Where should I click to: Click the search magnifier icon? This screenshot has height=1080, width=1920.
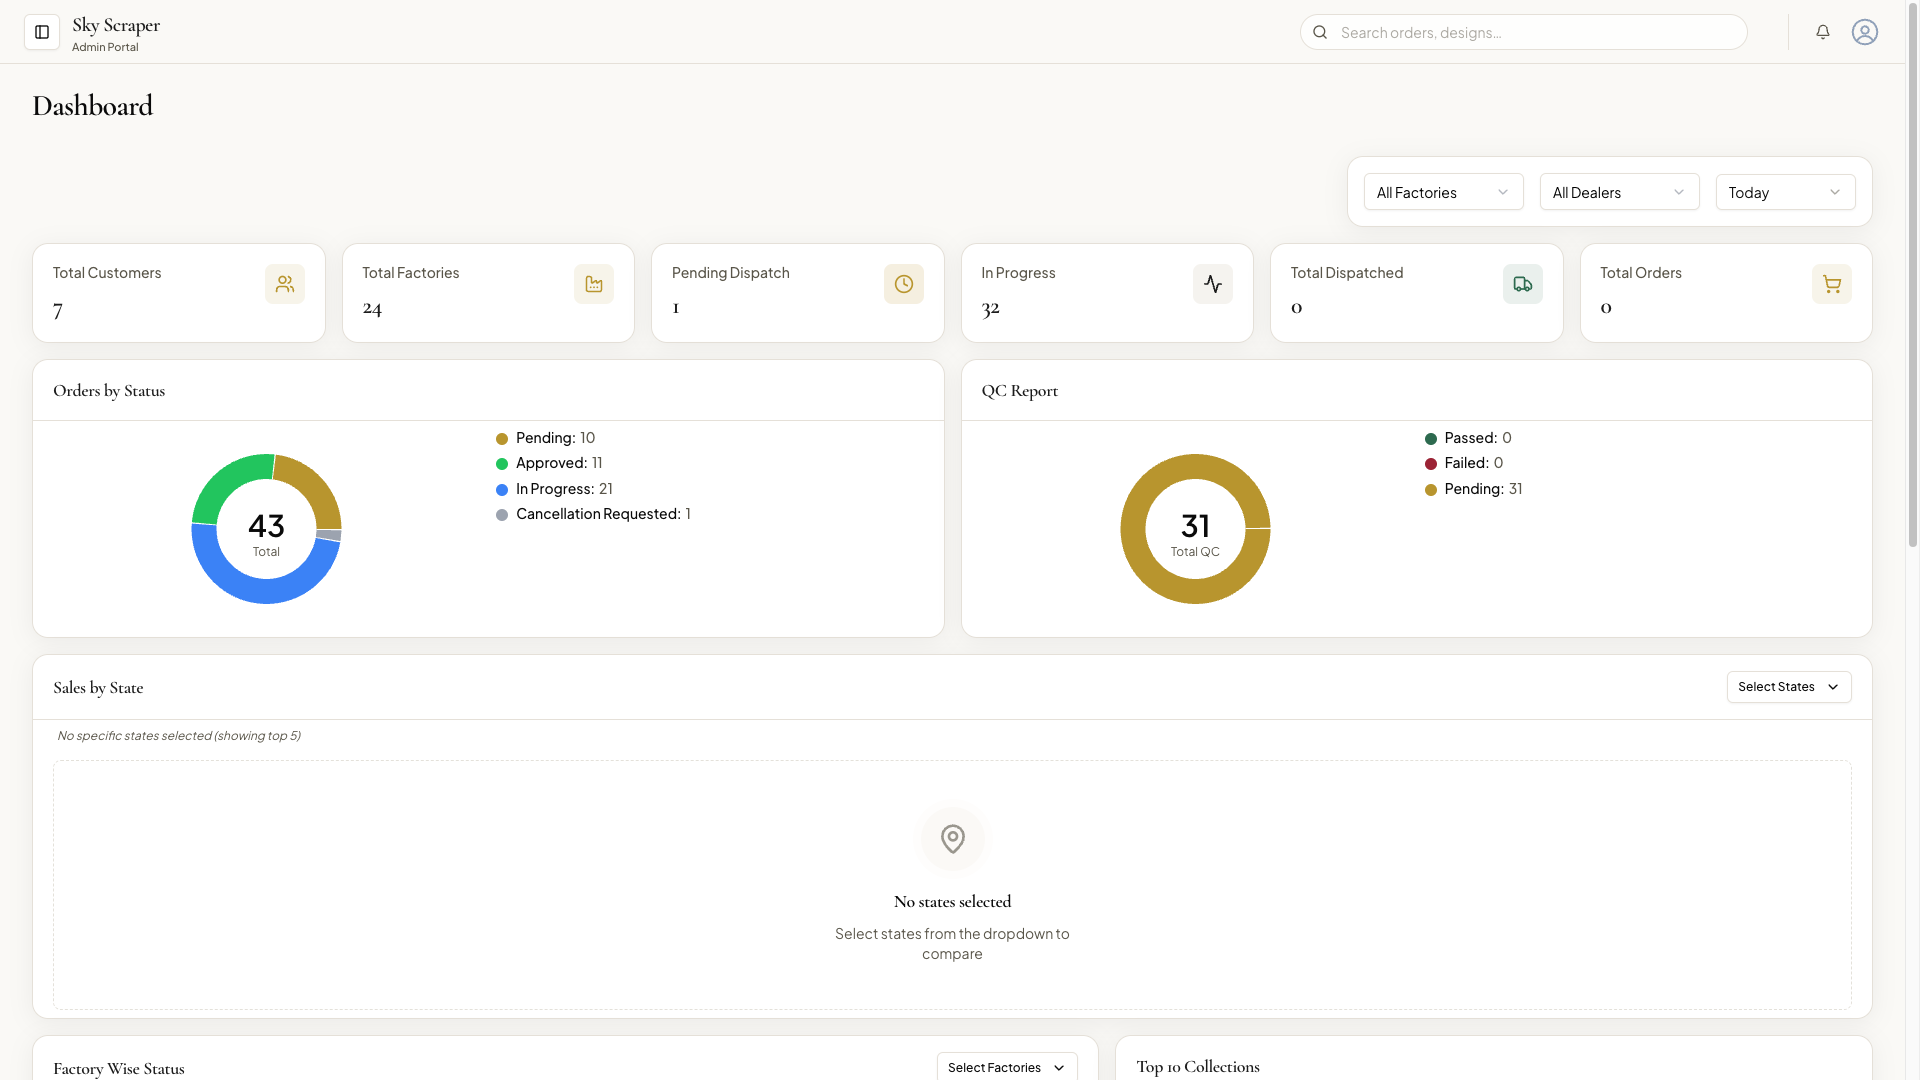coord(1320,32)
